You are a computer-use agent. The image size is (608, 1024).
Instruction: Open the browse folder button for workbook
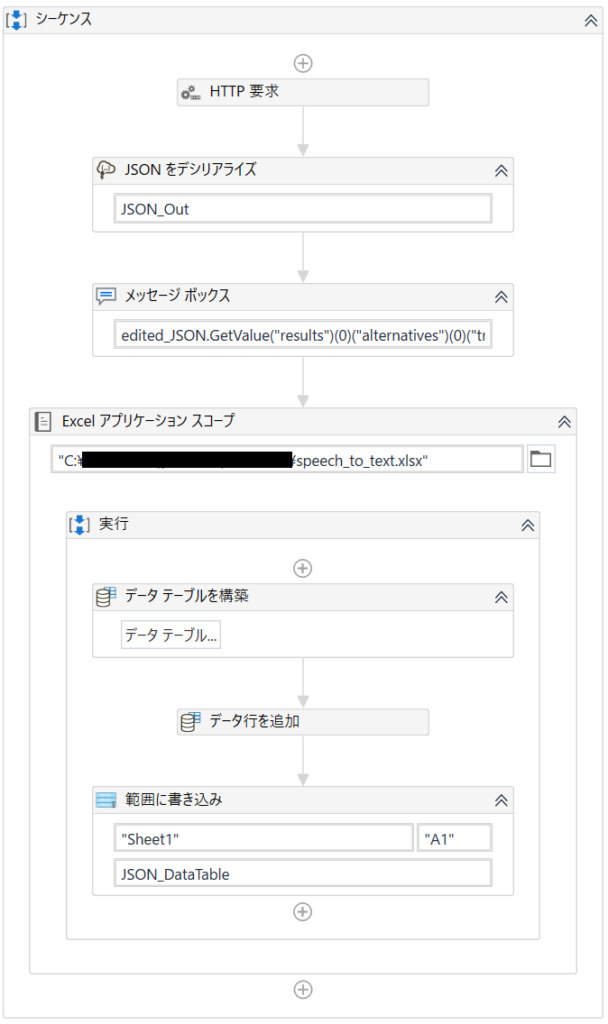point(541,459)
